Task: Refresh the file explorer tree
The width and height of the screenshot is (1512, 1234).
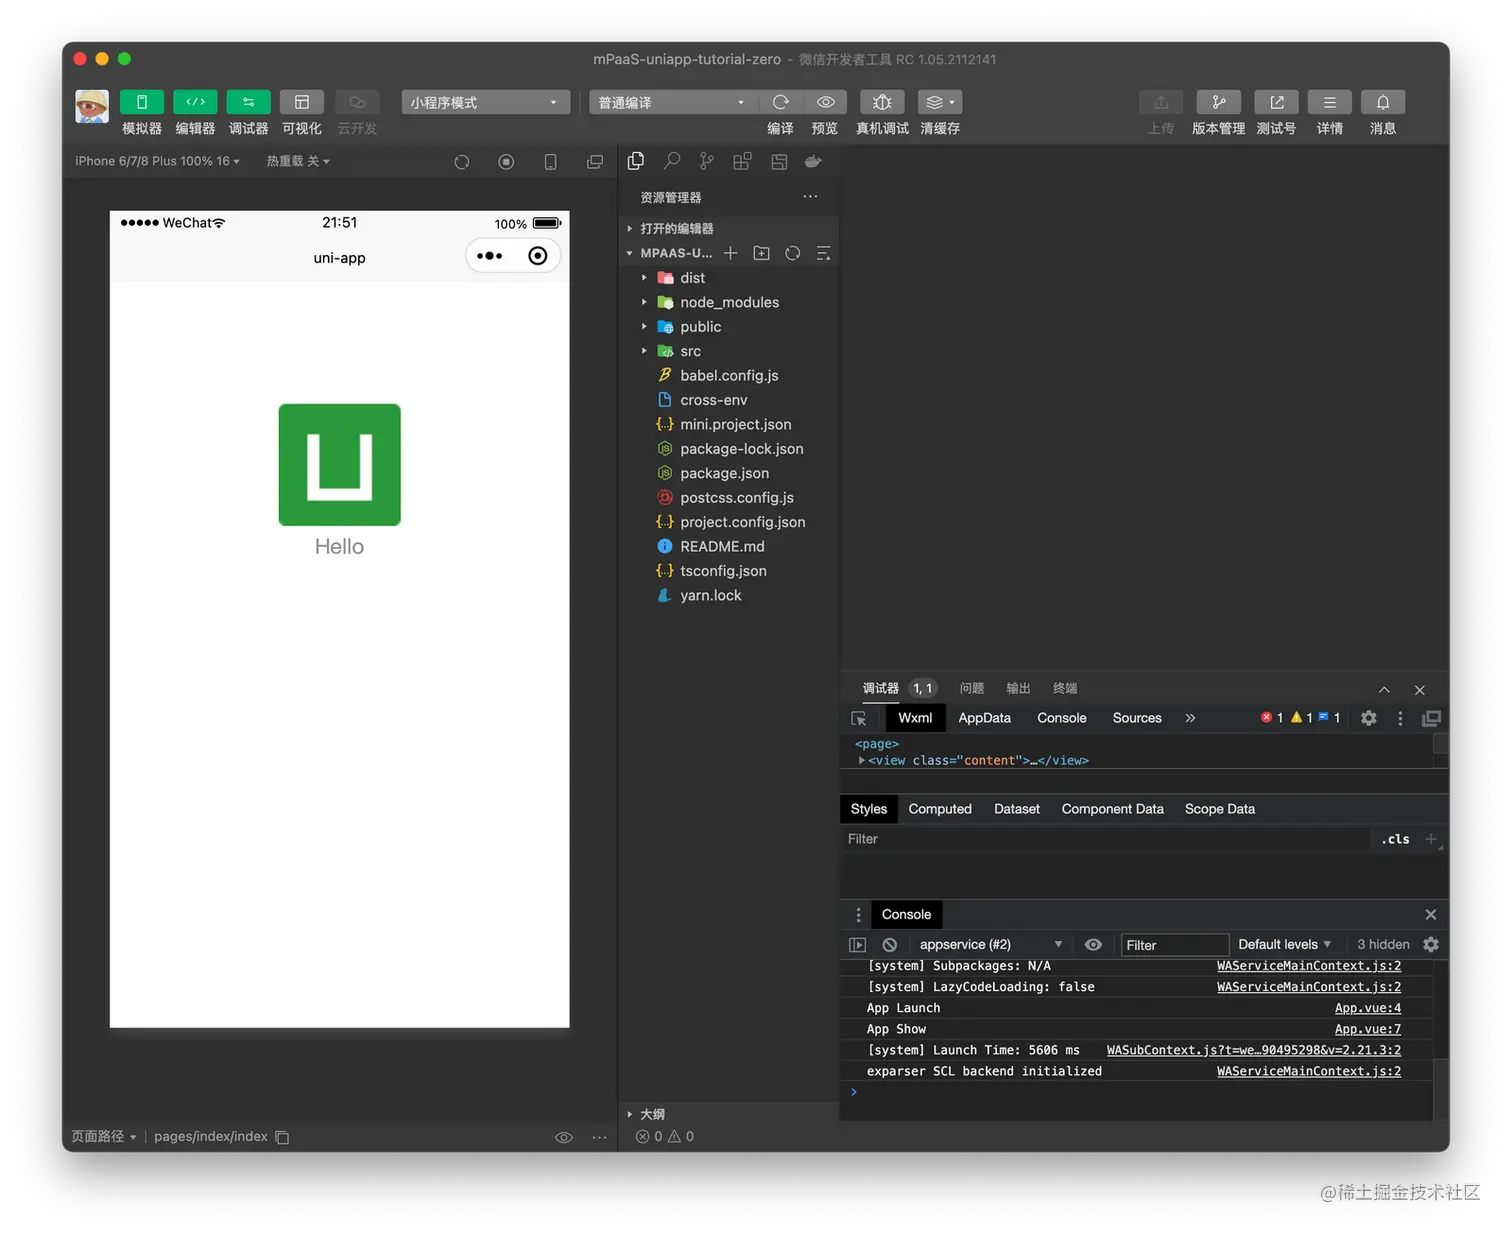Action: click(793, 253)
